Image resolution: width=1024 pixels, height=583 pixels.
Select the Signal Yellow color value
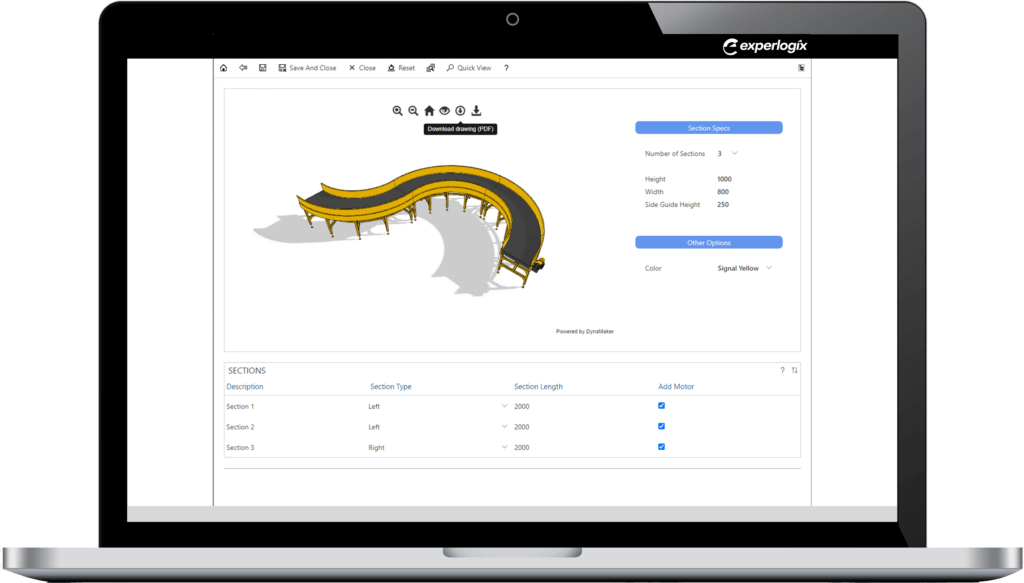(x=738, y=268)
